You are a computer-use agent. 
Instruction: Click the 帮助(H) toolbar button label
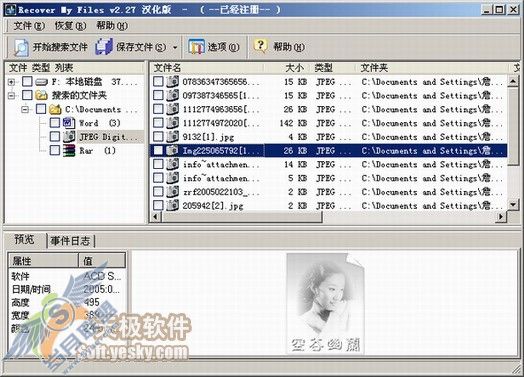[x=289, y=47]
